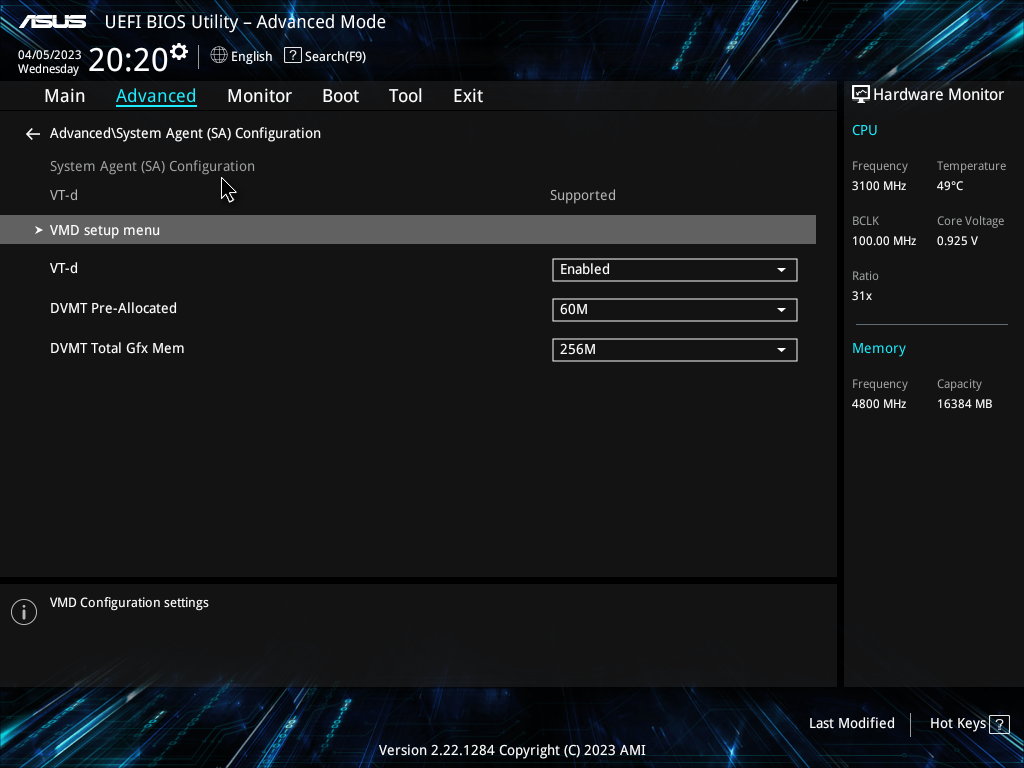The image size is (1024, 768).
Task: Click the Memory section divider in Hardware Monitor
Action: [x=930, y=325]
